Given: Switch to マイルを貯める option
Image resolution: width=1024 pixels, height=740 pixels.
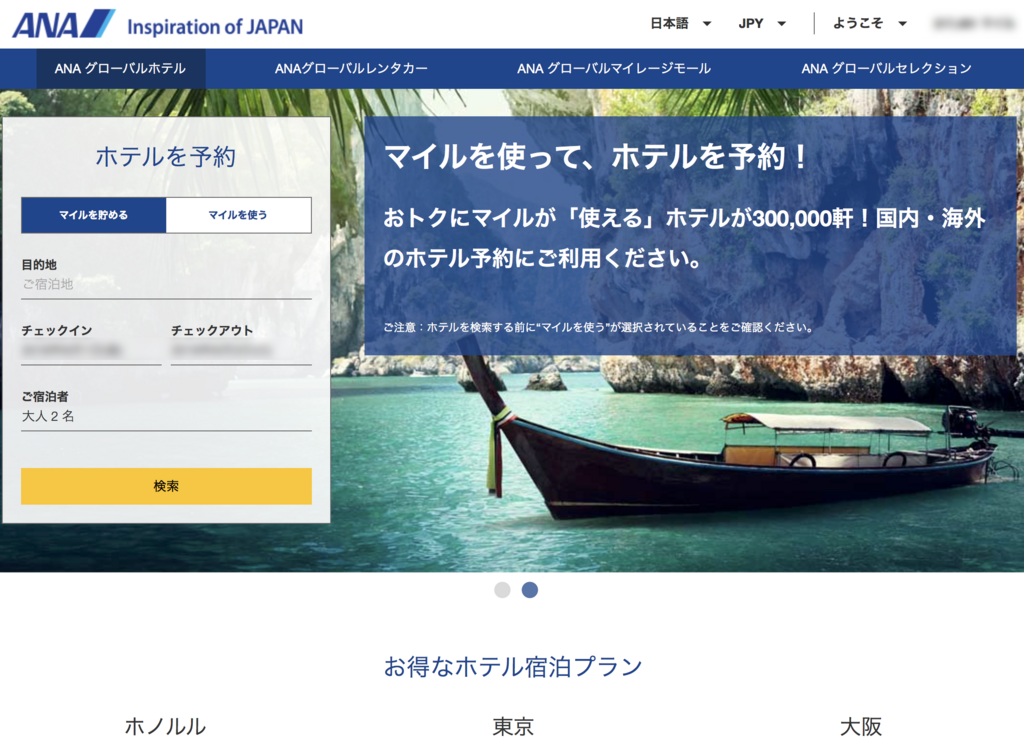Looking at the screenshot, I should 93,215.
